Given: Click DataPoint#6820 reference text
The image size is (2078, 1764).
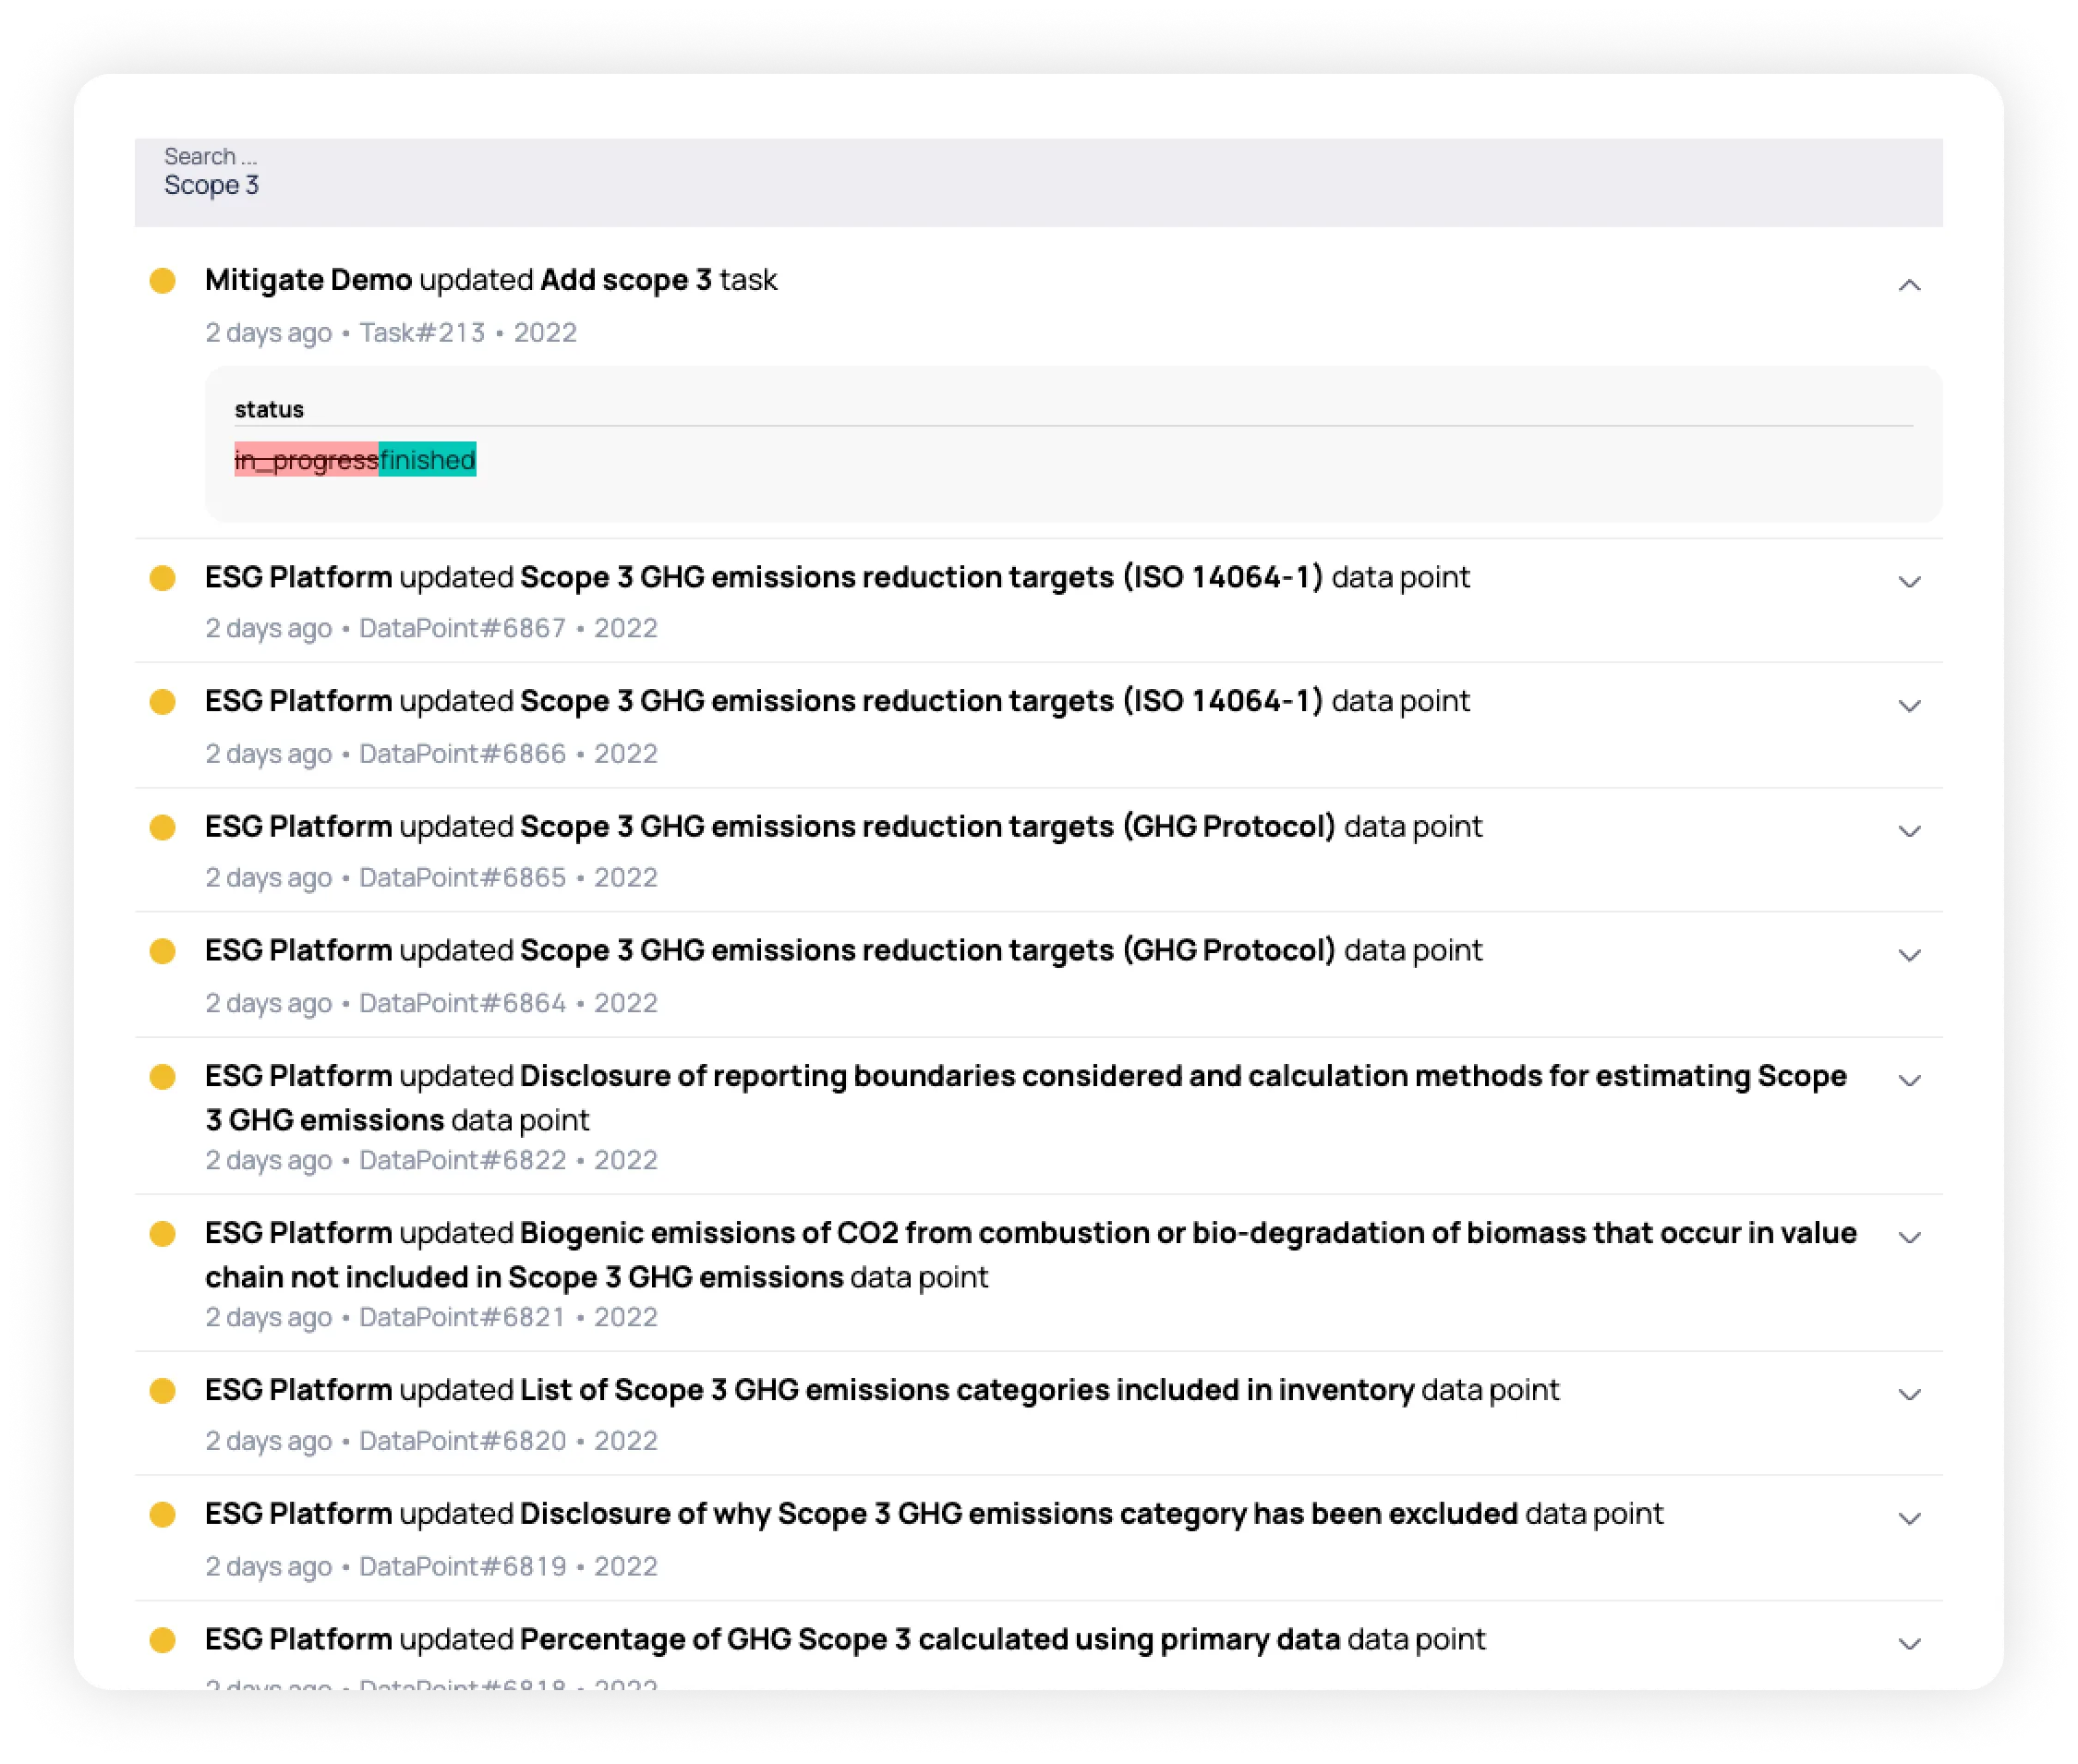Looking at the screenshot, I should tap(462, 1441).
